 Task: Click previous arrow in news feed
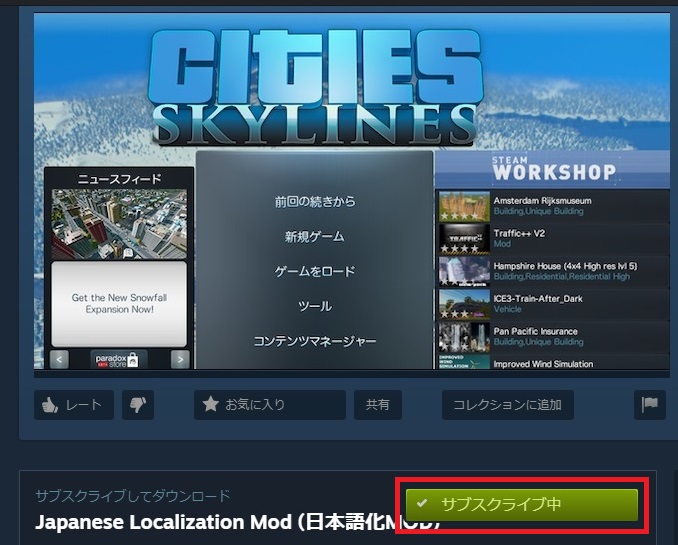(59, 359)
